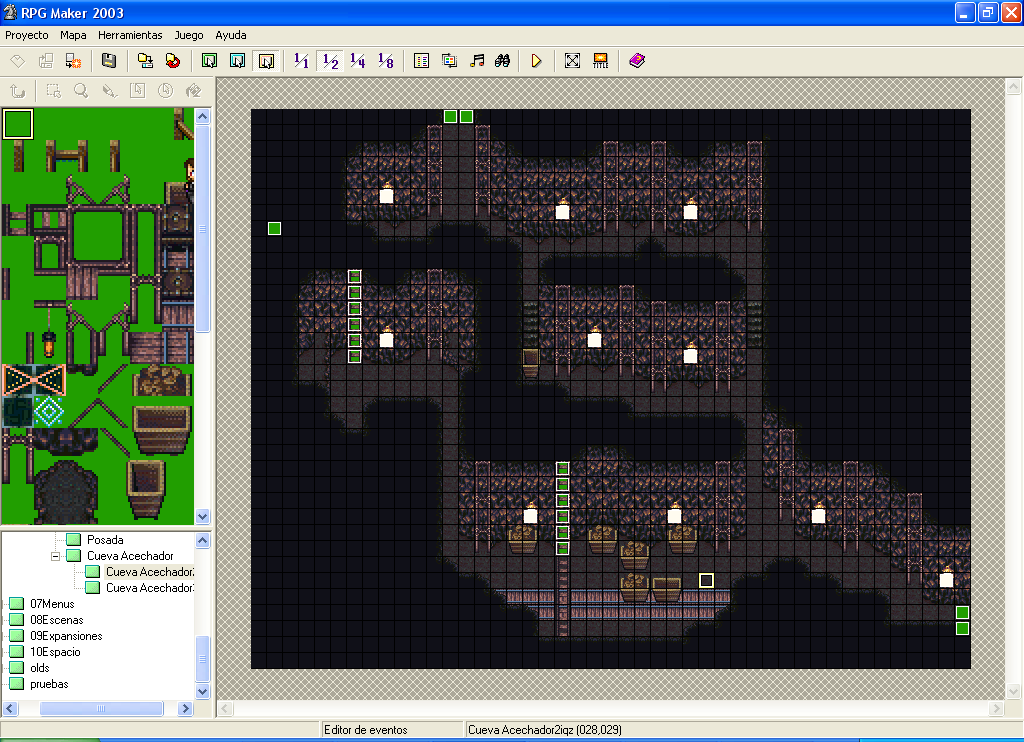This screenshot has height=742, width=1024.
Task: Select the Rectangle drawing tool
Action: coord(137,91)
